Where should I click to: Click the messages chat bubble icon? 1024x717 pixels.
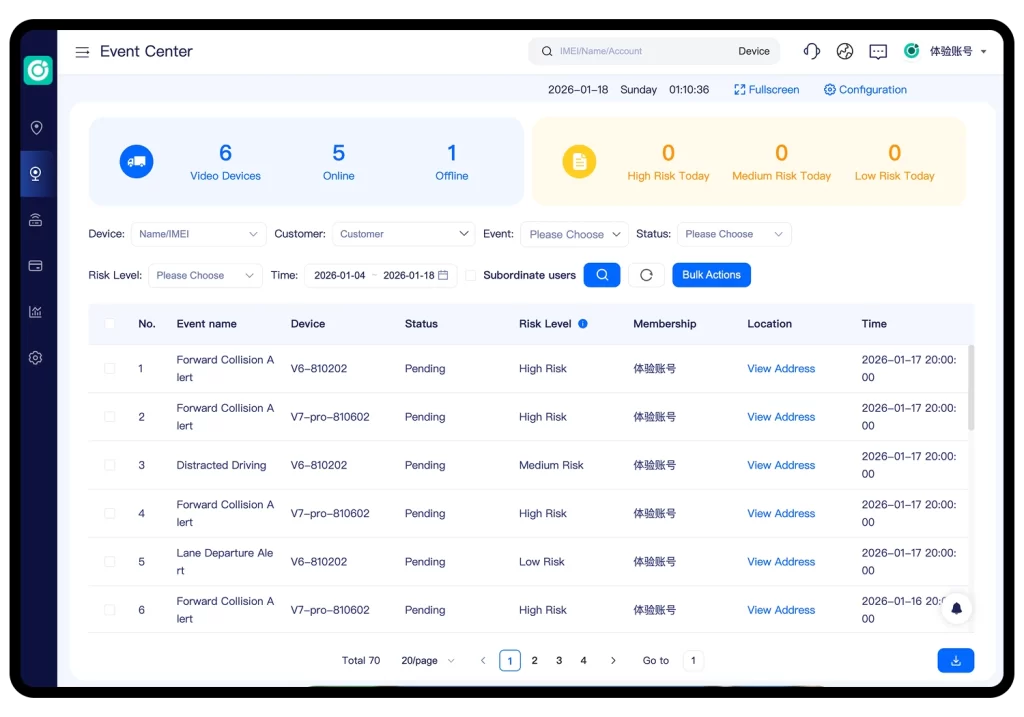[x=878, y=51]
